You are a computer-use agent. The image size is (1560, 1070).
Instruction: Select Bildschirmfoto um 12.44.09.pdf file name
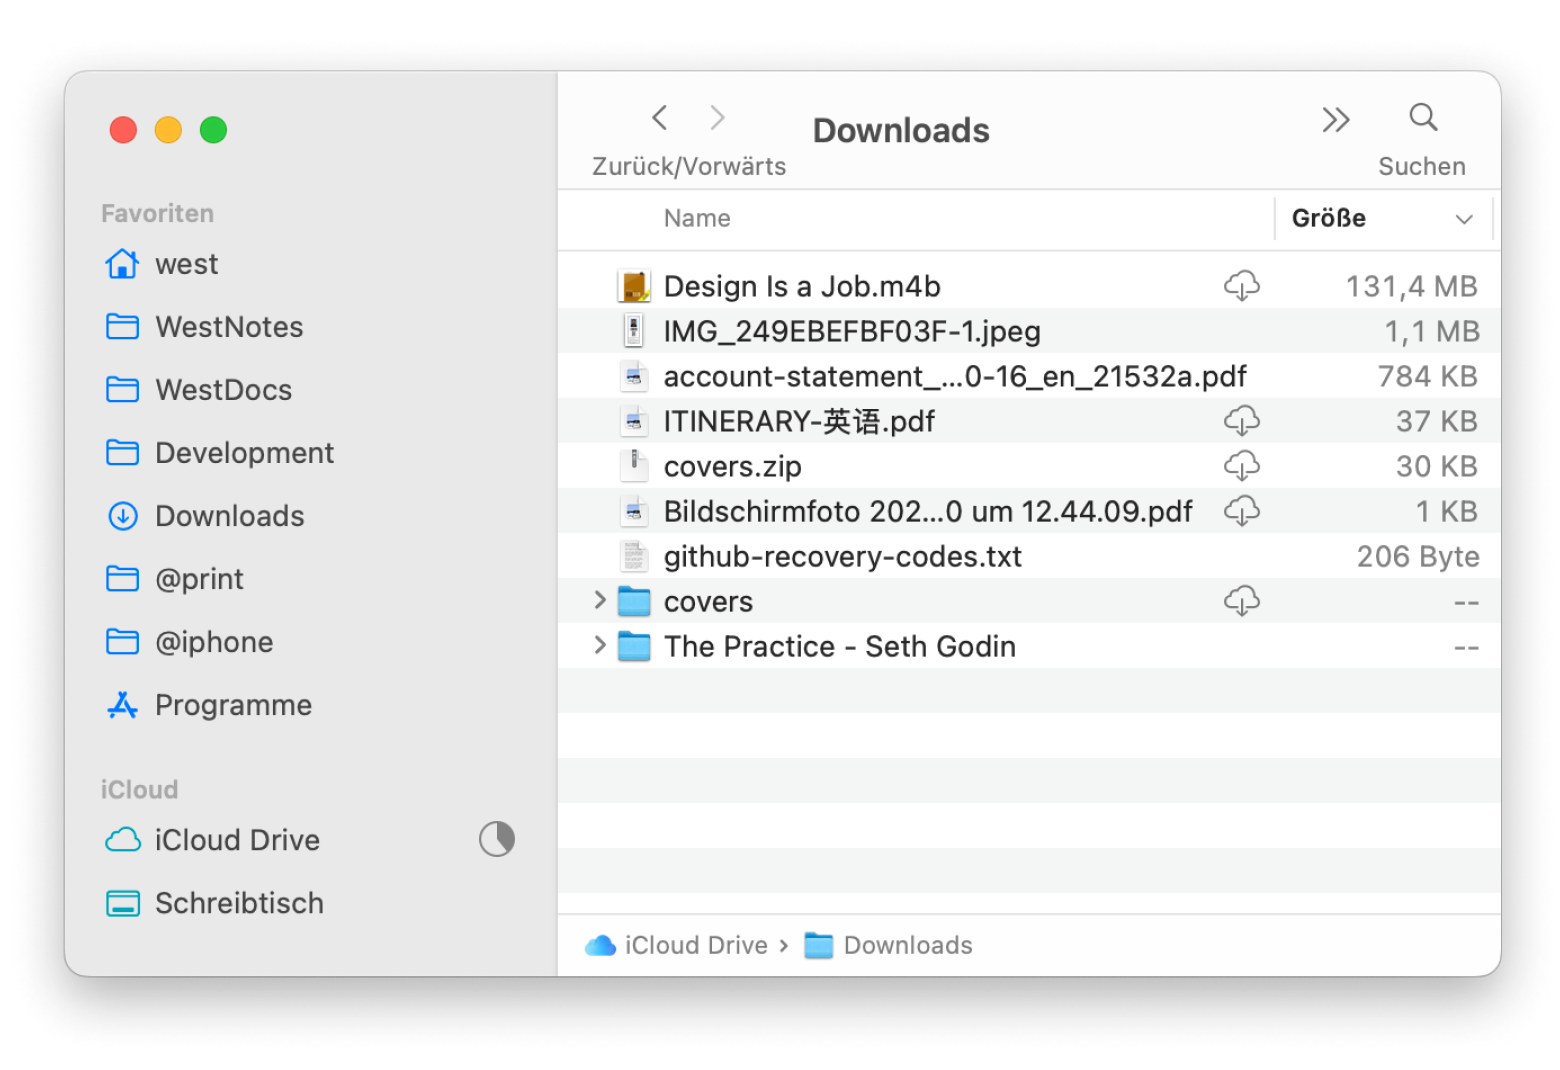(928, 511)
